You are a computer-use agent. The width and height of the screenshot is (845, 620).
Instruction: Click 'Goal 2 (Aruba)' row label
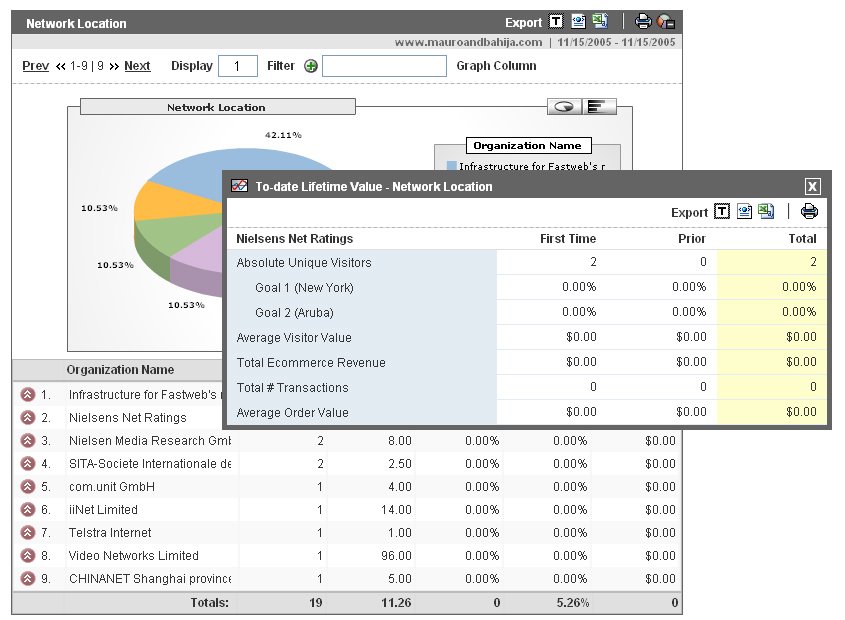[294, 313]
